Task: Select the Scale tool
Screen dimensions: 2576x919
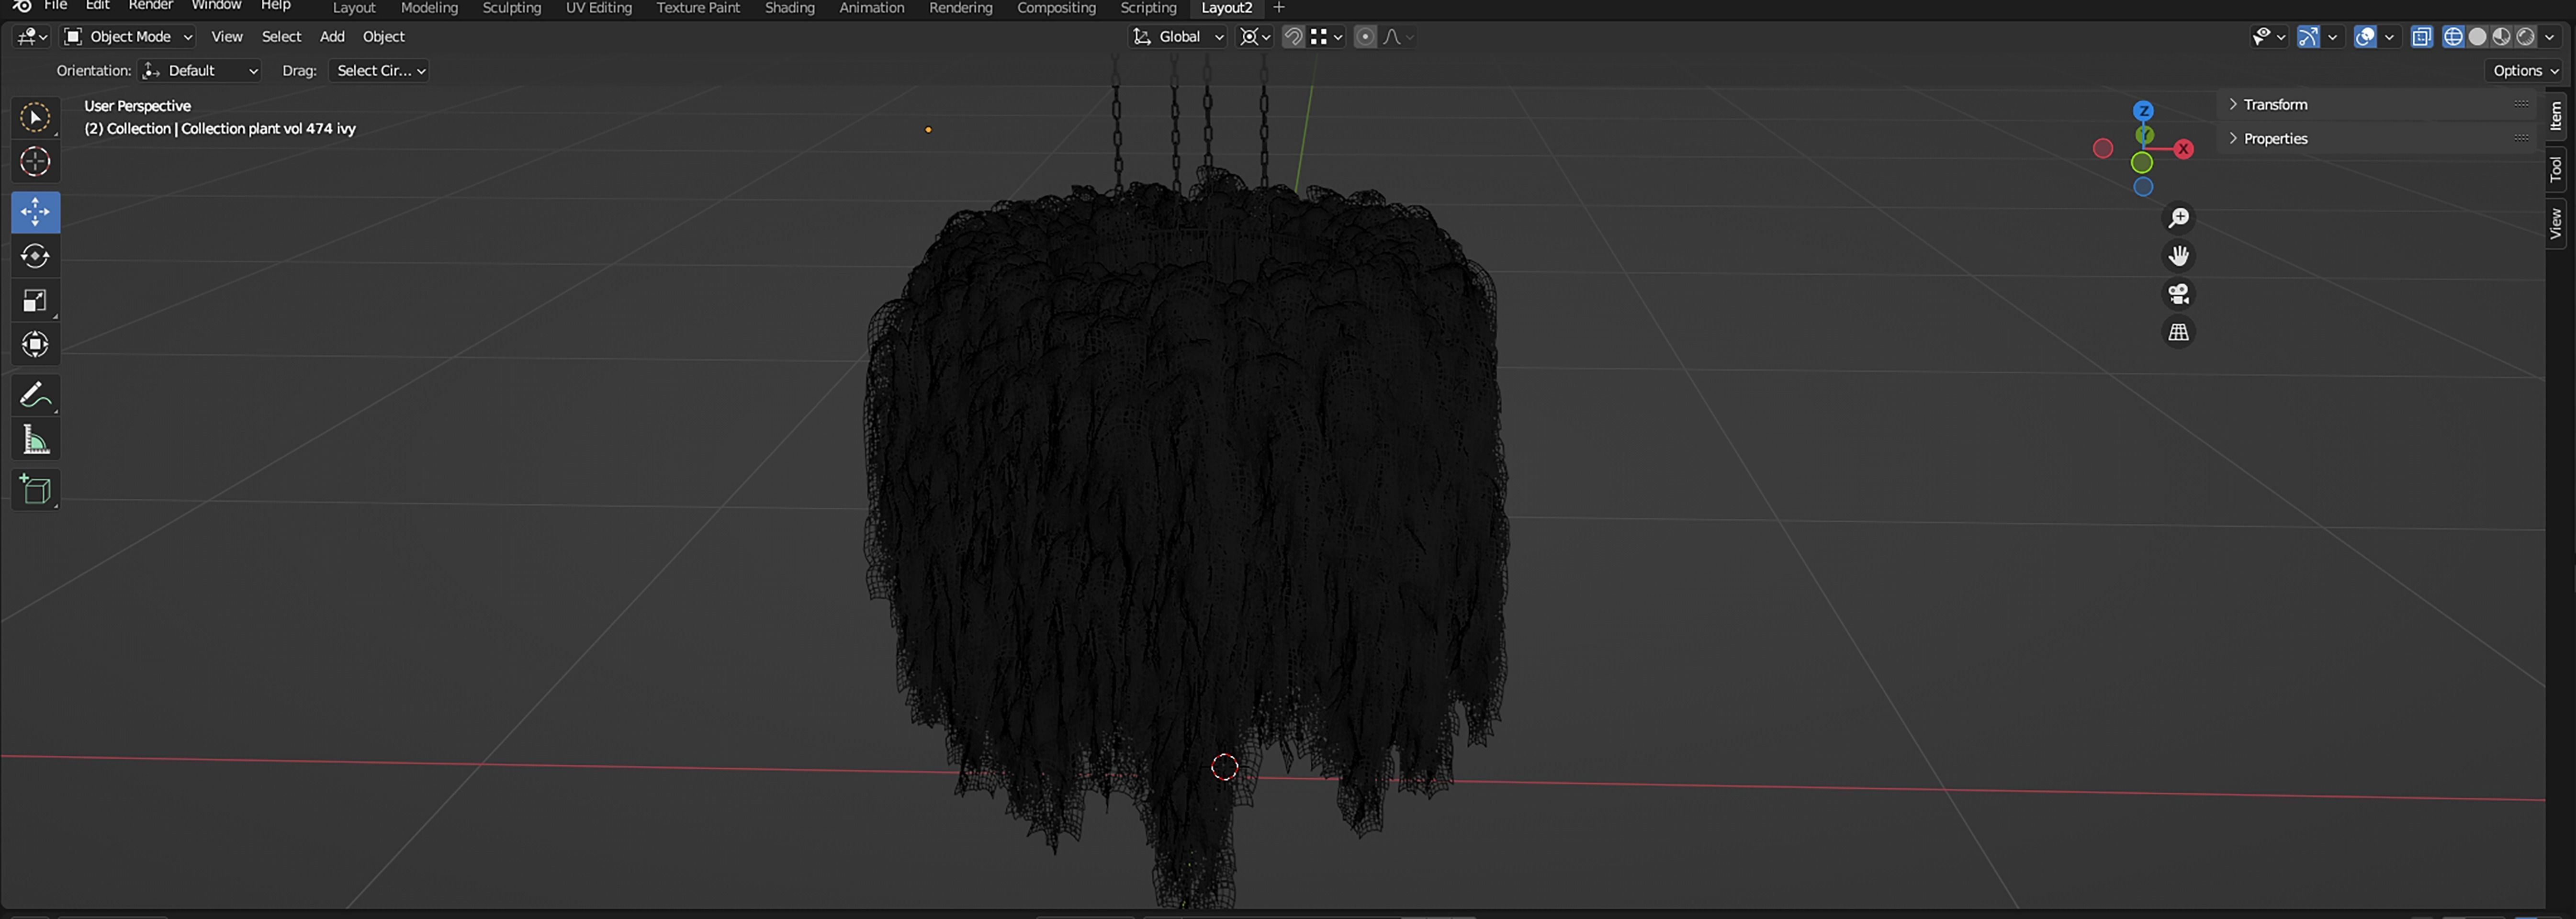Action: coord(35,301)
